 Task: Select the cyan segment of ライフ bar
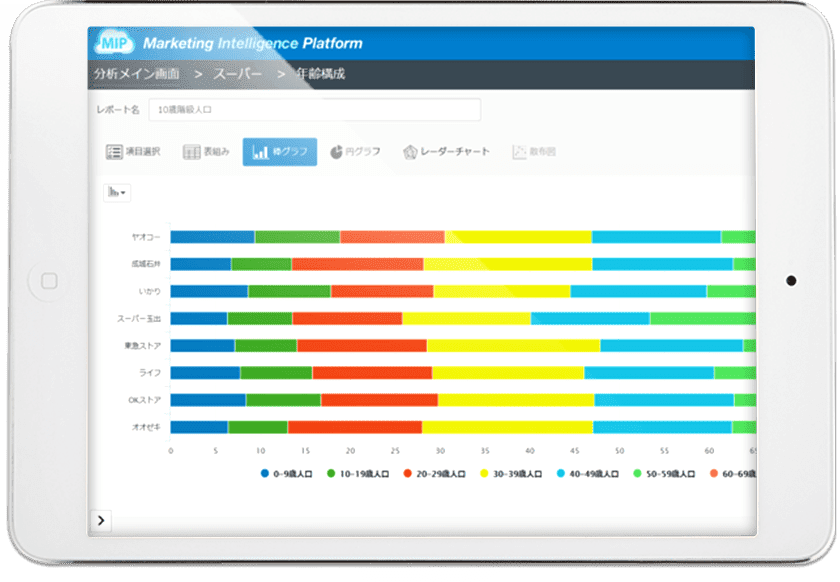649,373
